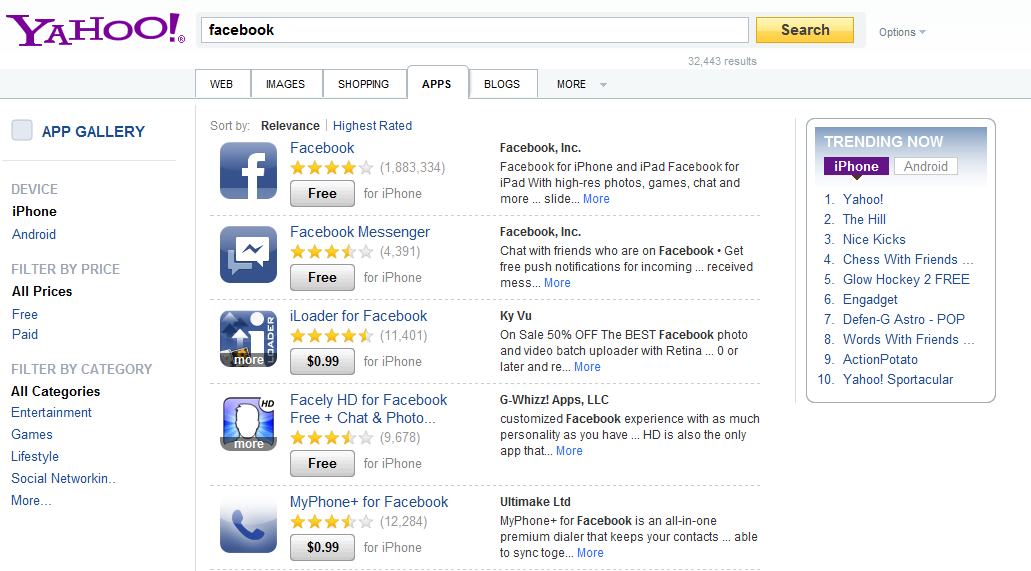Click the Free button for Facely HD
This screenshot has height=571, width=1031.
tap(322, 464)
